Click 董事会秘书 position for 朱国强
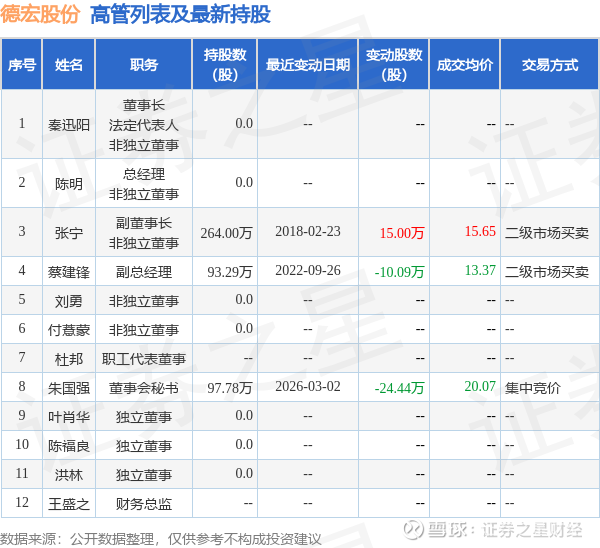Screen dimensions: 600x548 pos(143,388)
